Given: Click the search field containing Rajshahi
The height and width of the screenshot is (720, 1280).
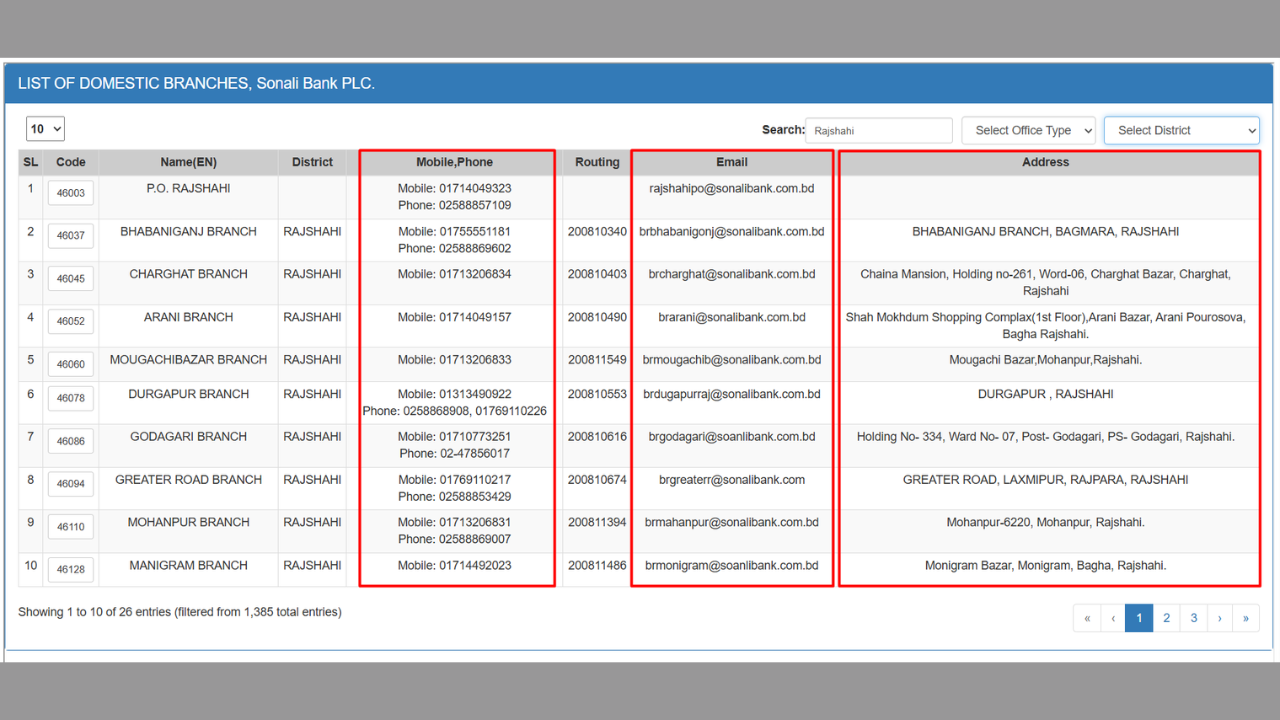Looking at the screenshot, I should tap(878, 130).
